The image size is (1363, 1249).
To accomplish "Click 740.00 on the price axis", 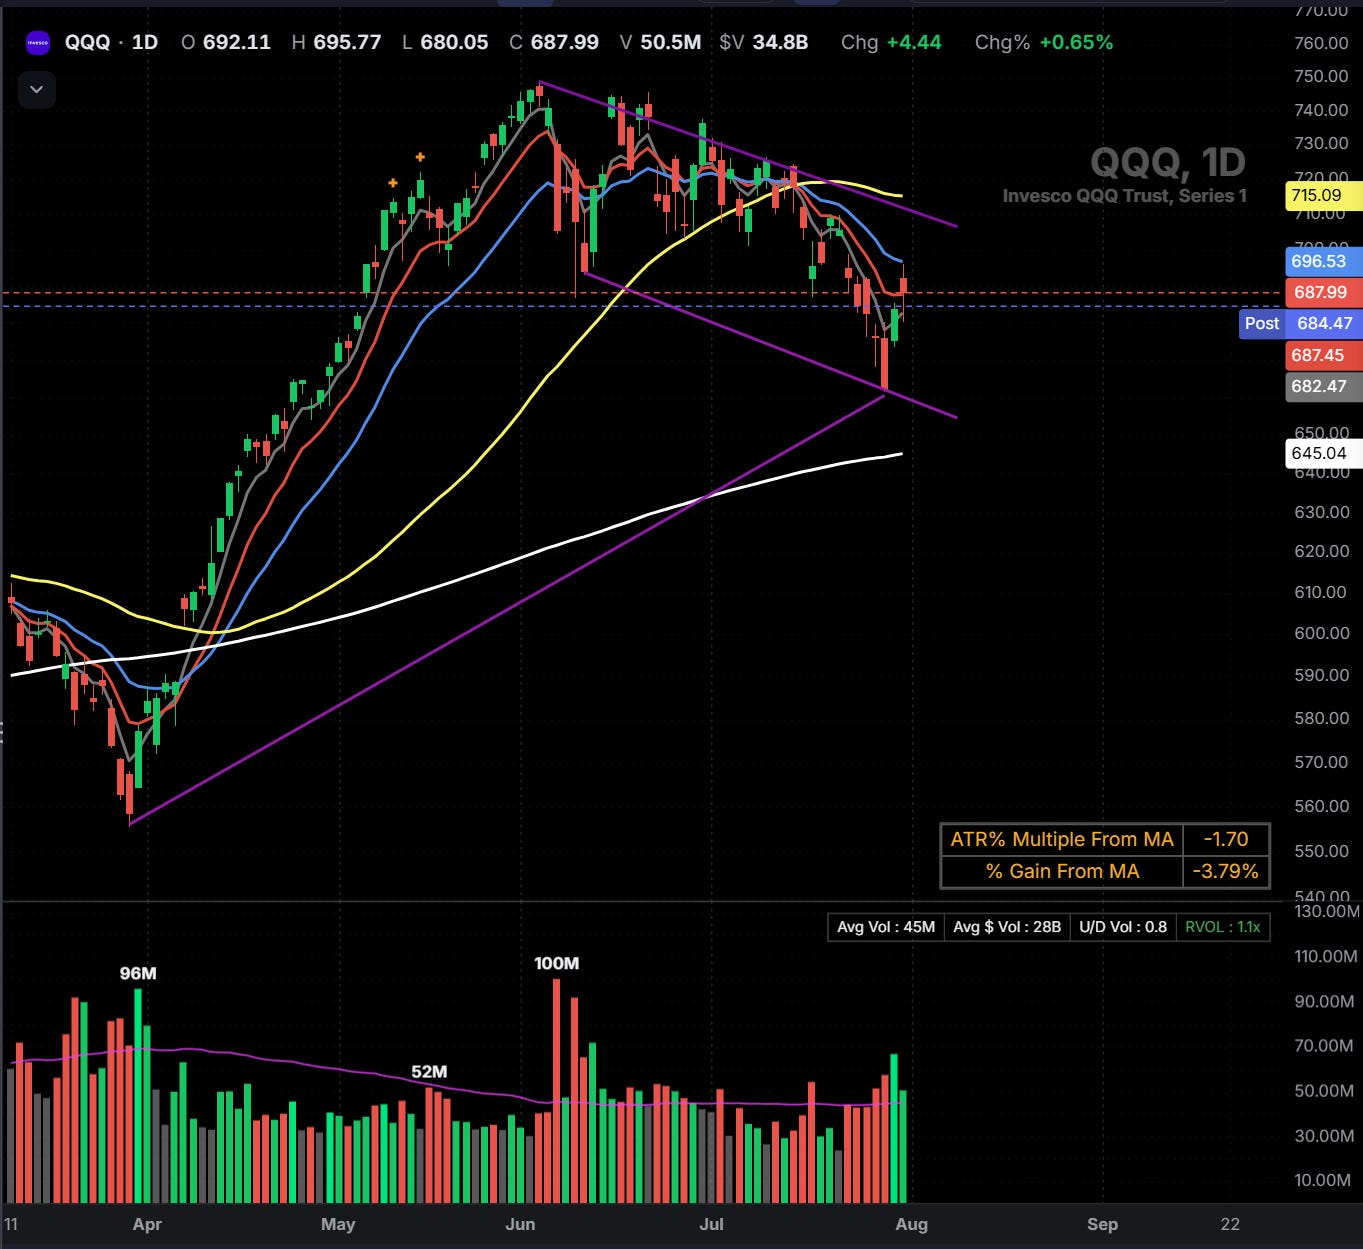I will coord(1321,110).
